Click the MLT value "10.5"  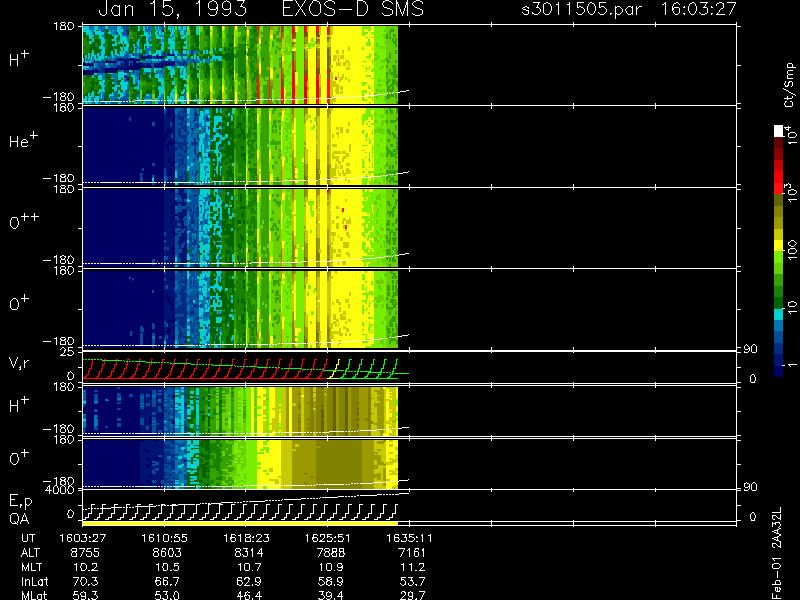pyautogui.click(x=168, y=567)
